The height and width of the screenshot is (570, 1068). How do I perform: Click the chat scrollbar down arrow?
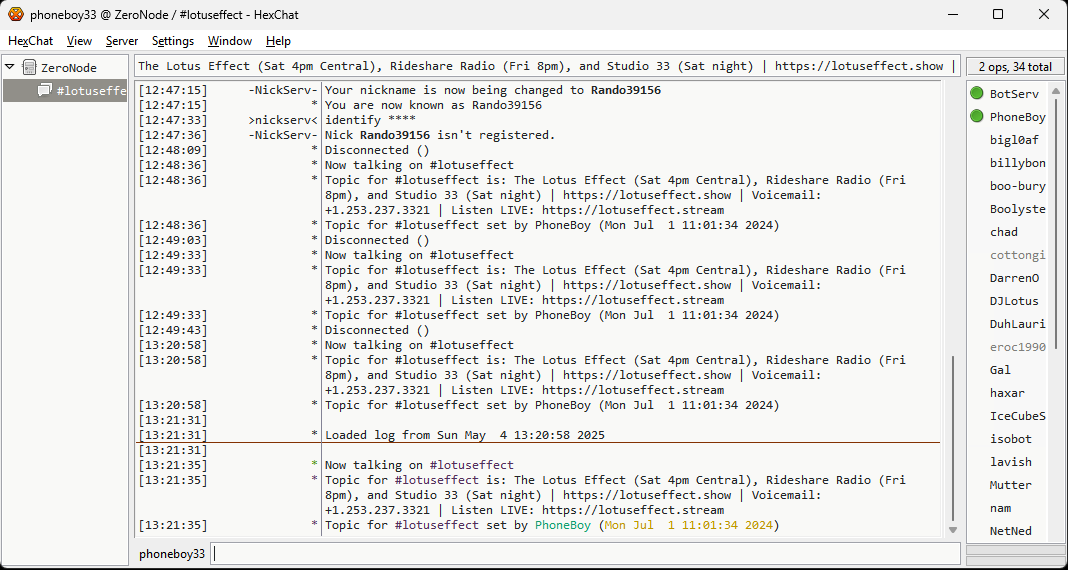point(952,530)
